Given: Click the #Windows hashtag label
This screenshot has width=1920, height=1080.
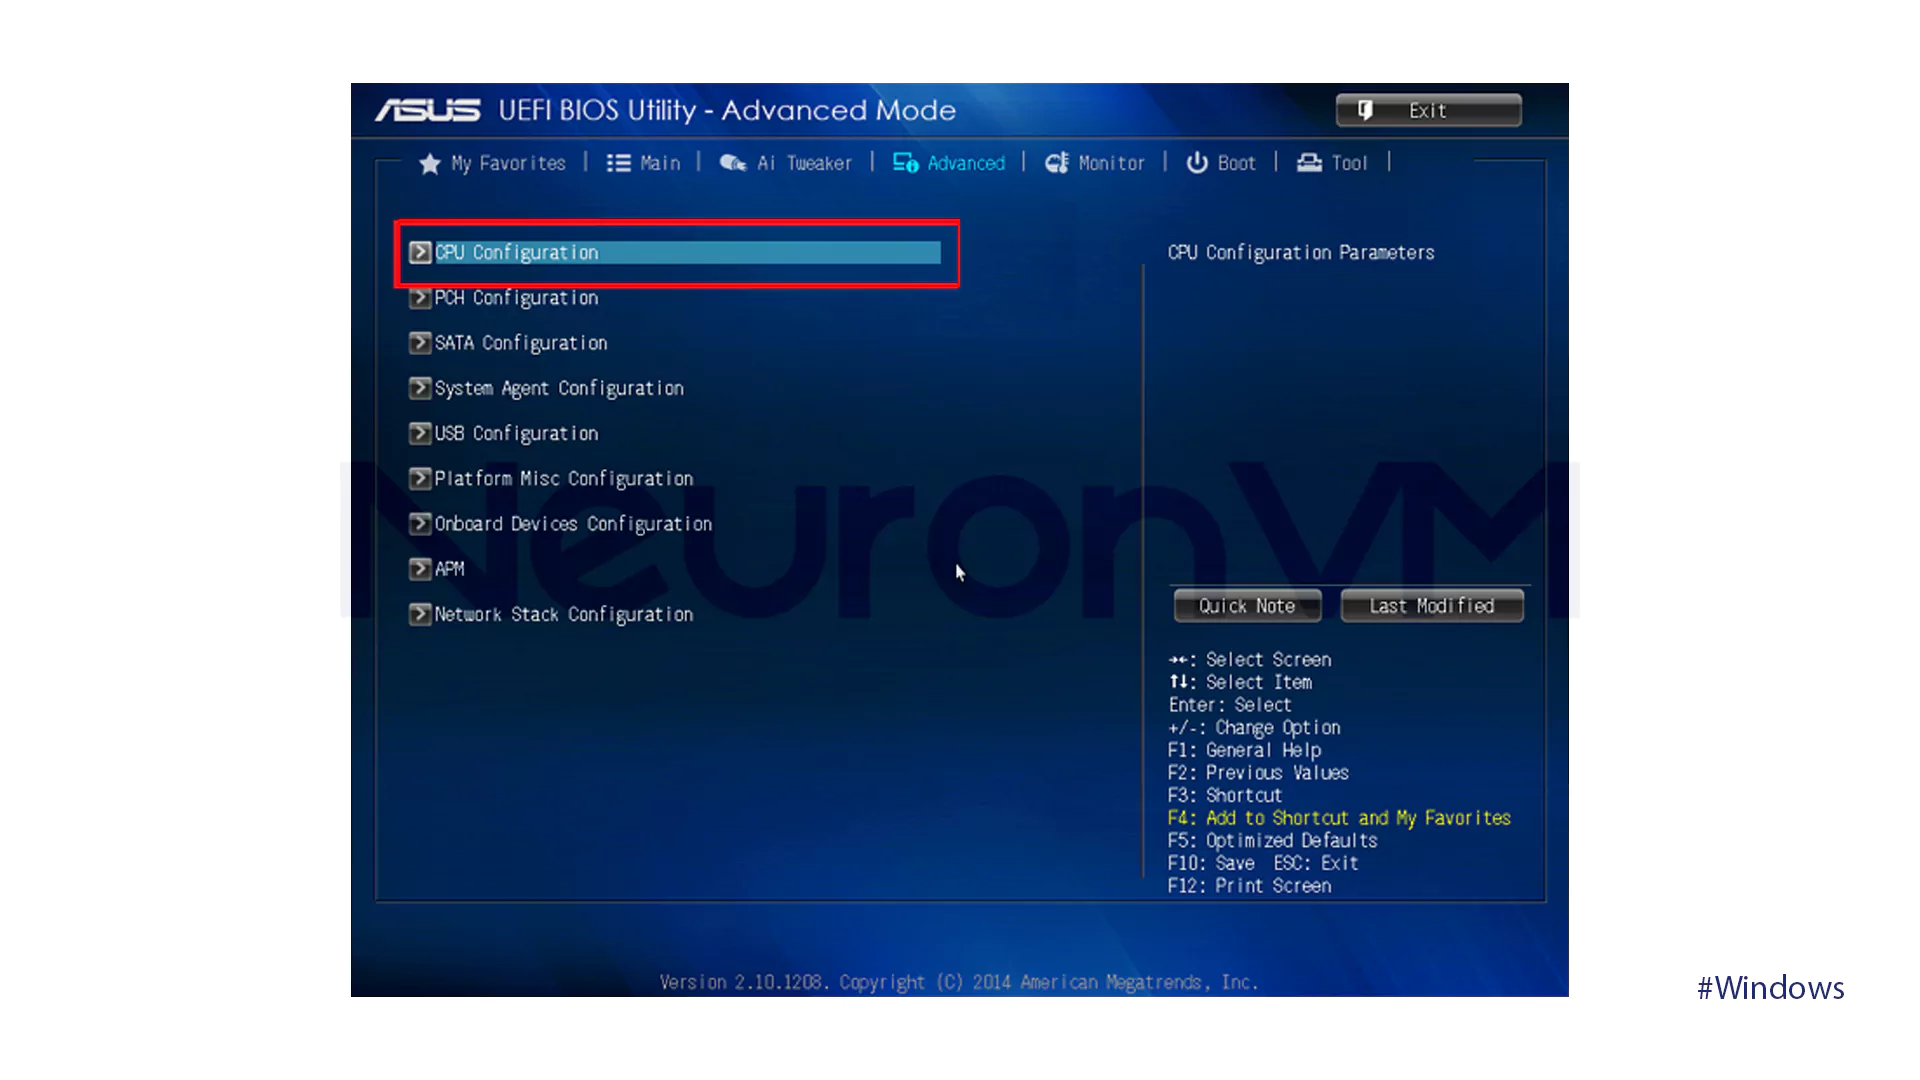Looking at the screenshot, I should (x=1771, y=988).
